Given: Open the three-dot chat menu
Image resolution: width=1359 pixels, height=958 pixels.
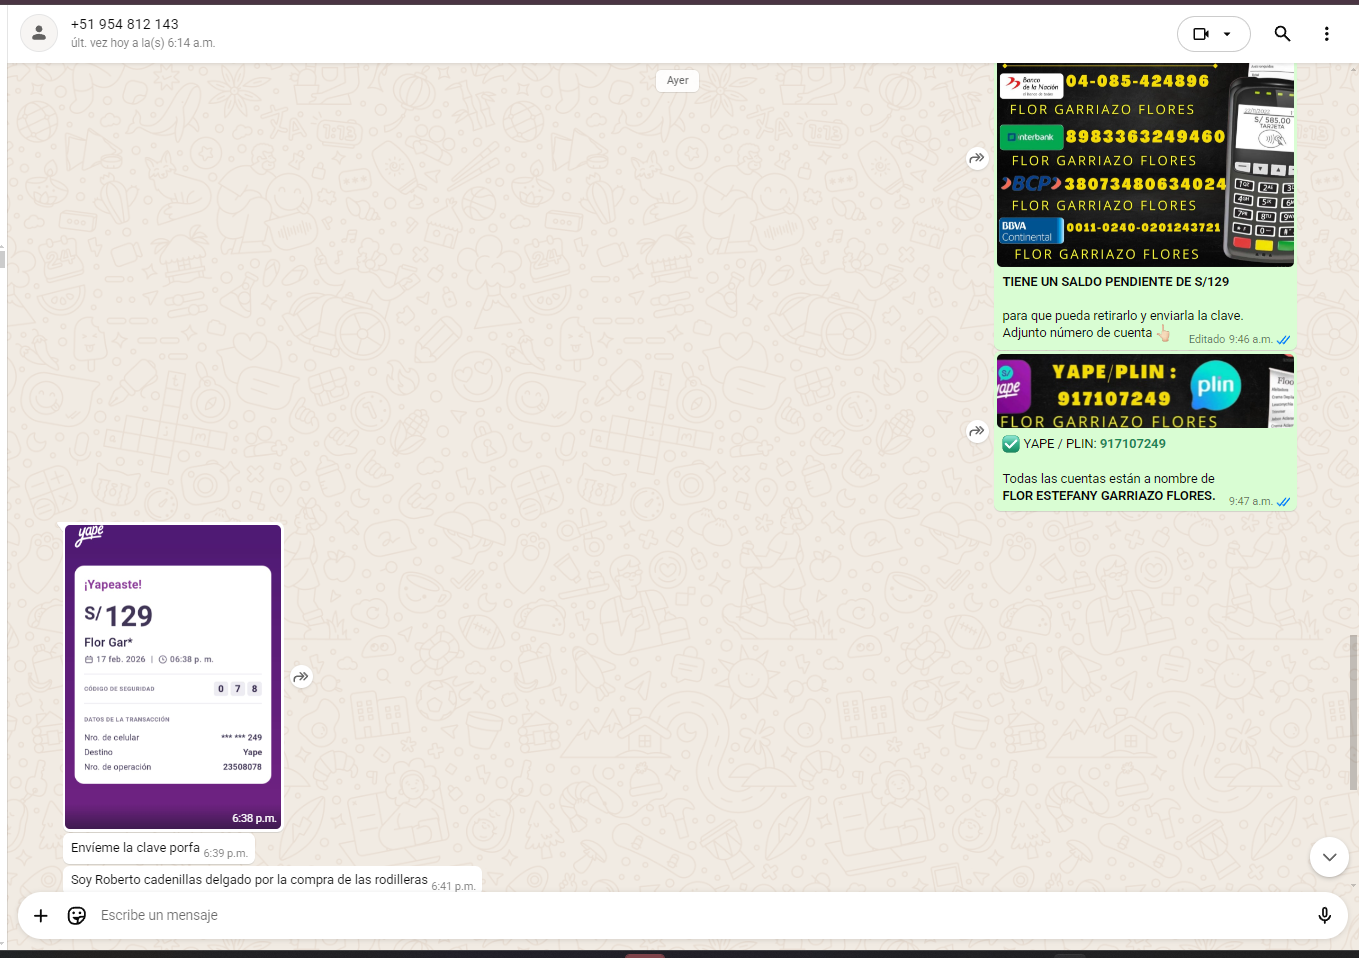Looking at the screenshot, I should point(1326,34).
